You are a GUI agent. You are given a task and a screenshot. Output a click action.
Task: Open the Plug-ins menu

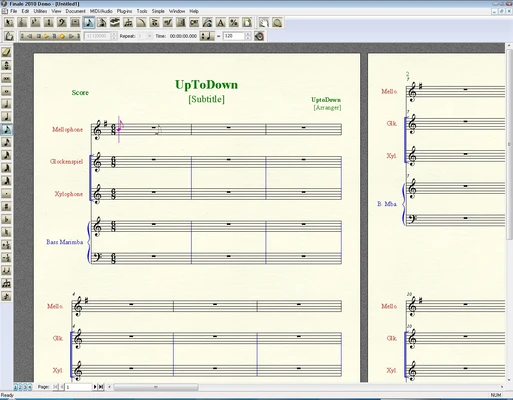tap(124, 11)
